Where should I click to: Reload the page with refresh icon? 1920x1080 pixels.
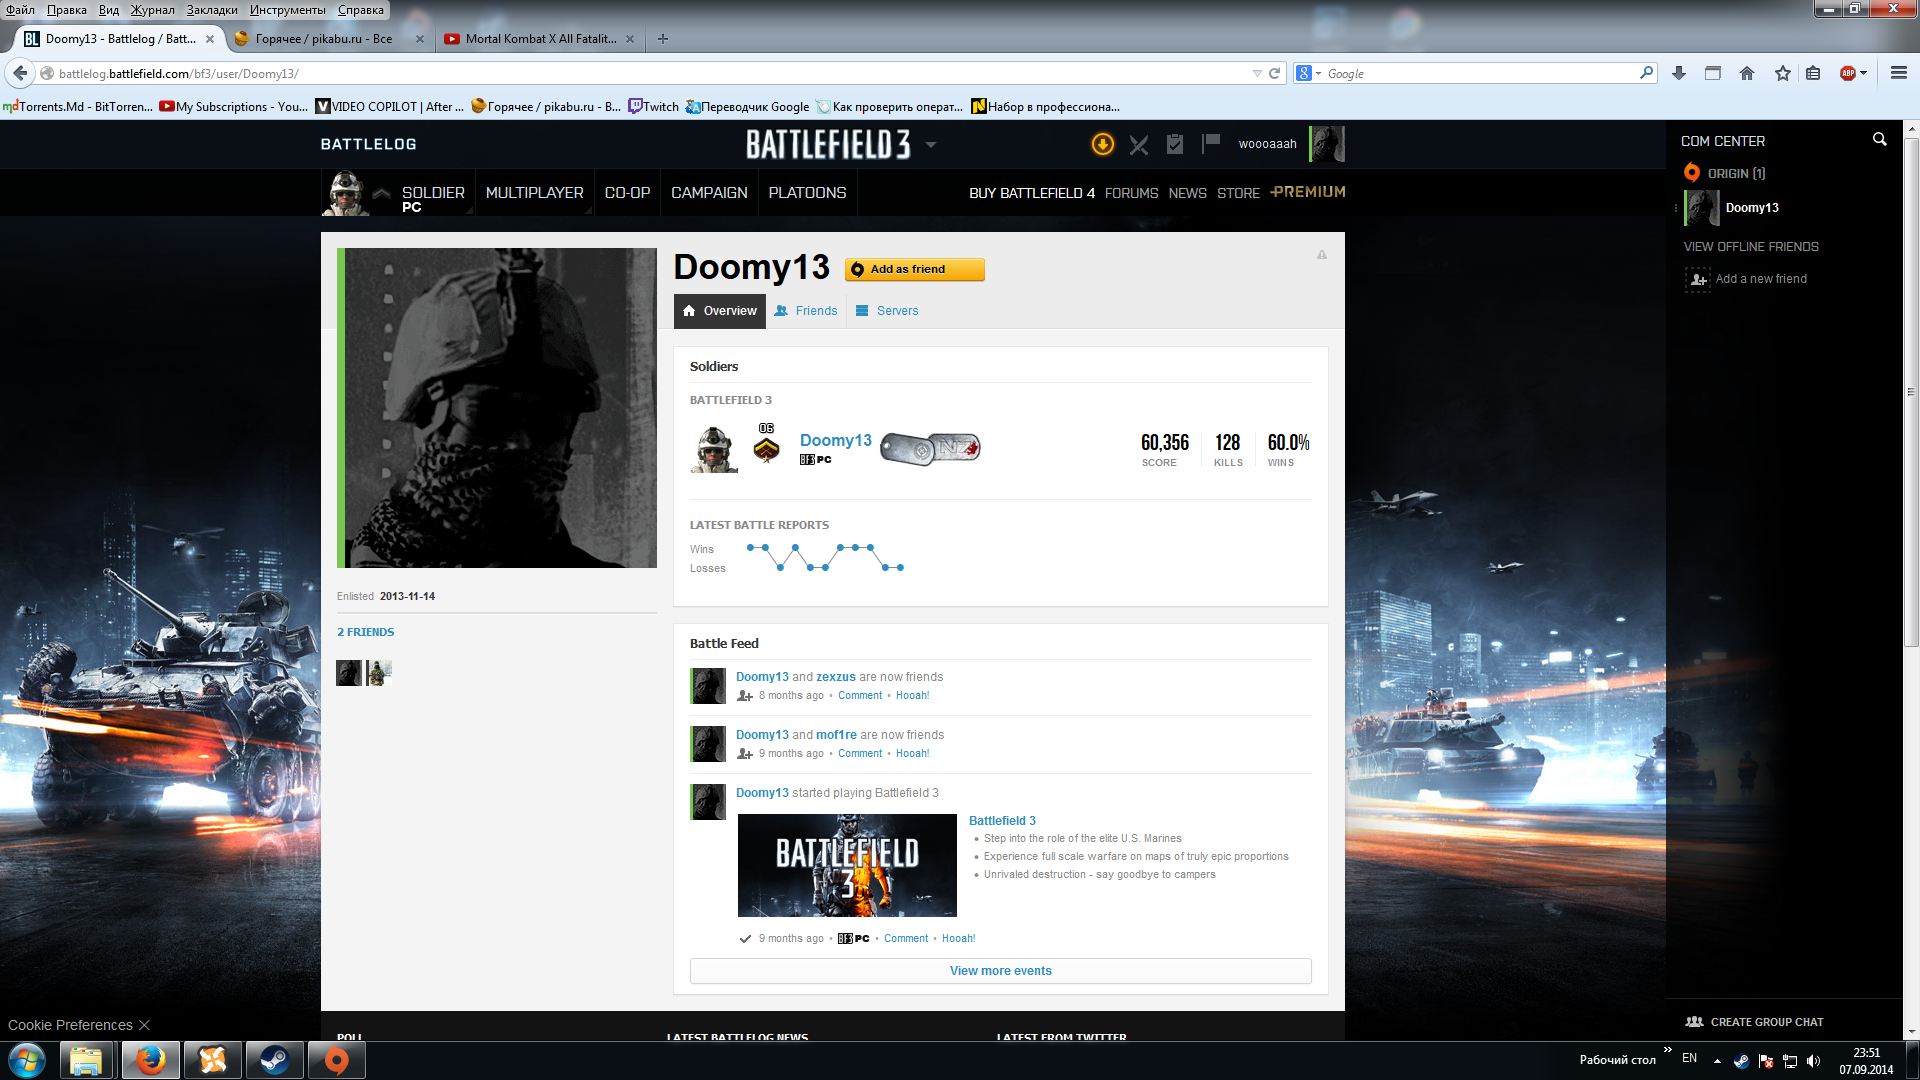[x=1274, y=73]
